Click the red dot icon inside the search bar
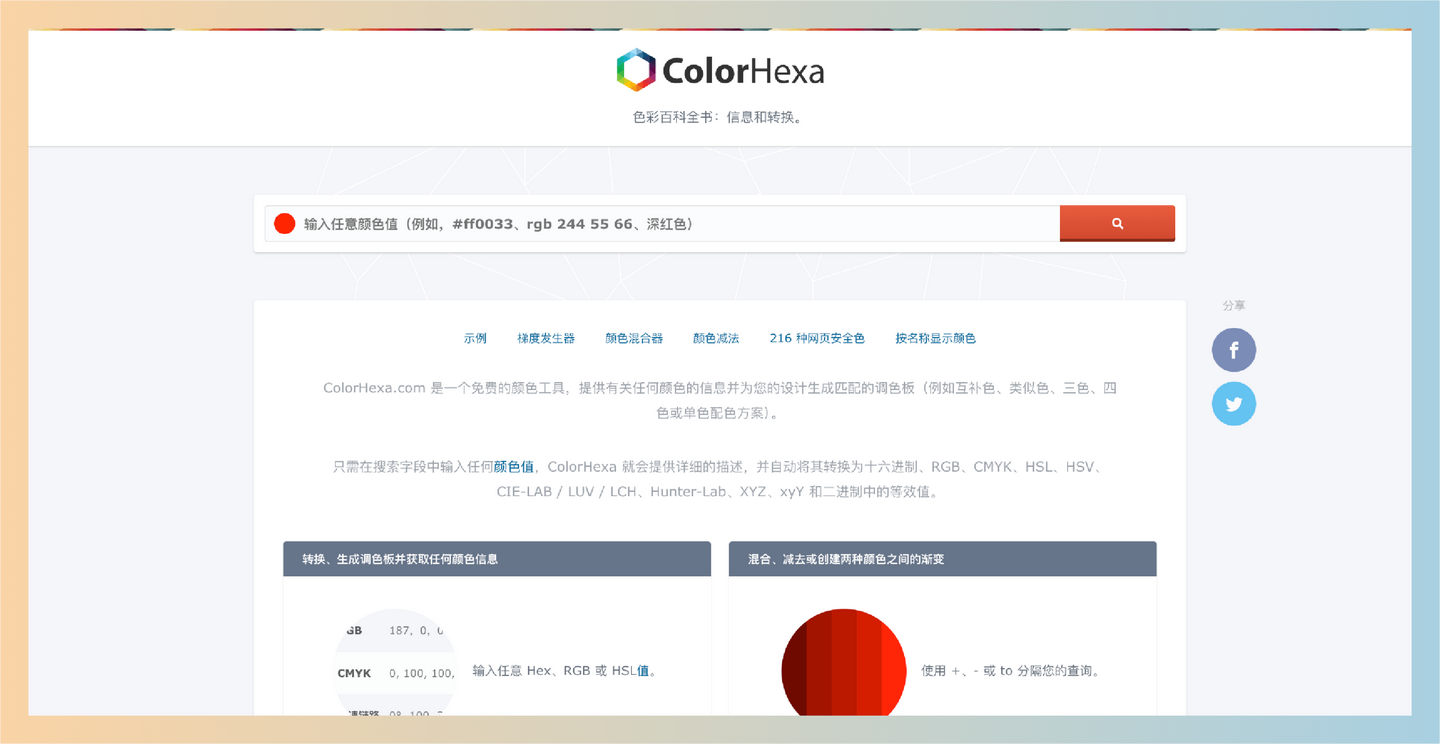This screenshot has height=744, width=1440. coord(283,223)
